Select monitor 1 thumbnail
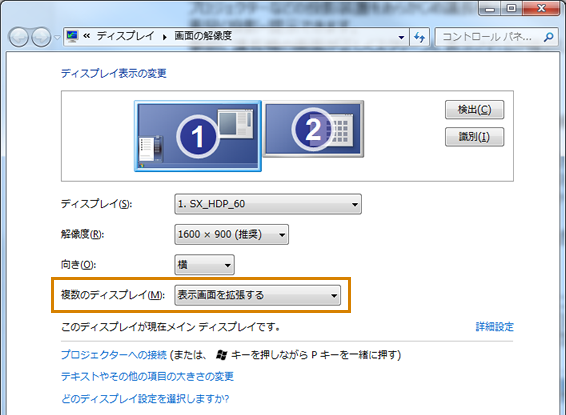 [198, 136]
